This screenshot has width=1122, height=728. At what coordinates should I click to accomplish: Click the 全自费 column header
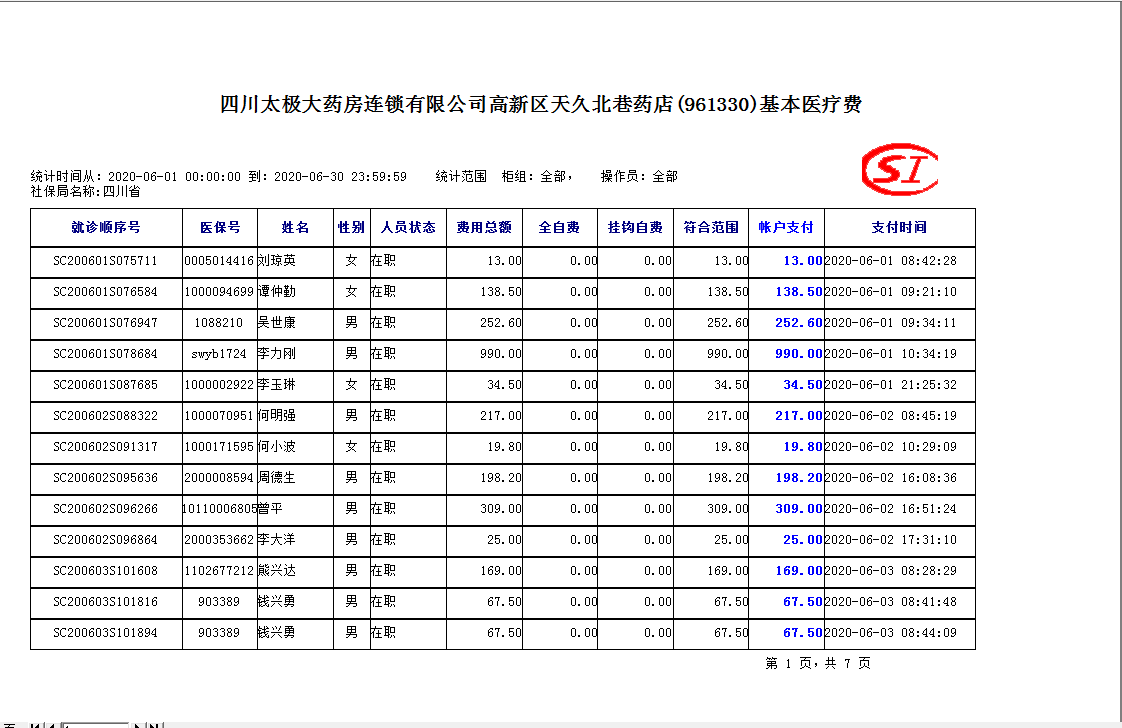tap(559, 227)
